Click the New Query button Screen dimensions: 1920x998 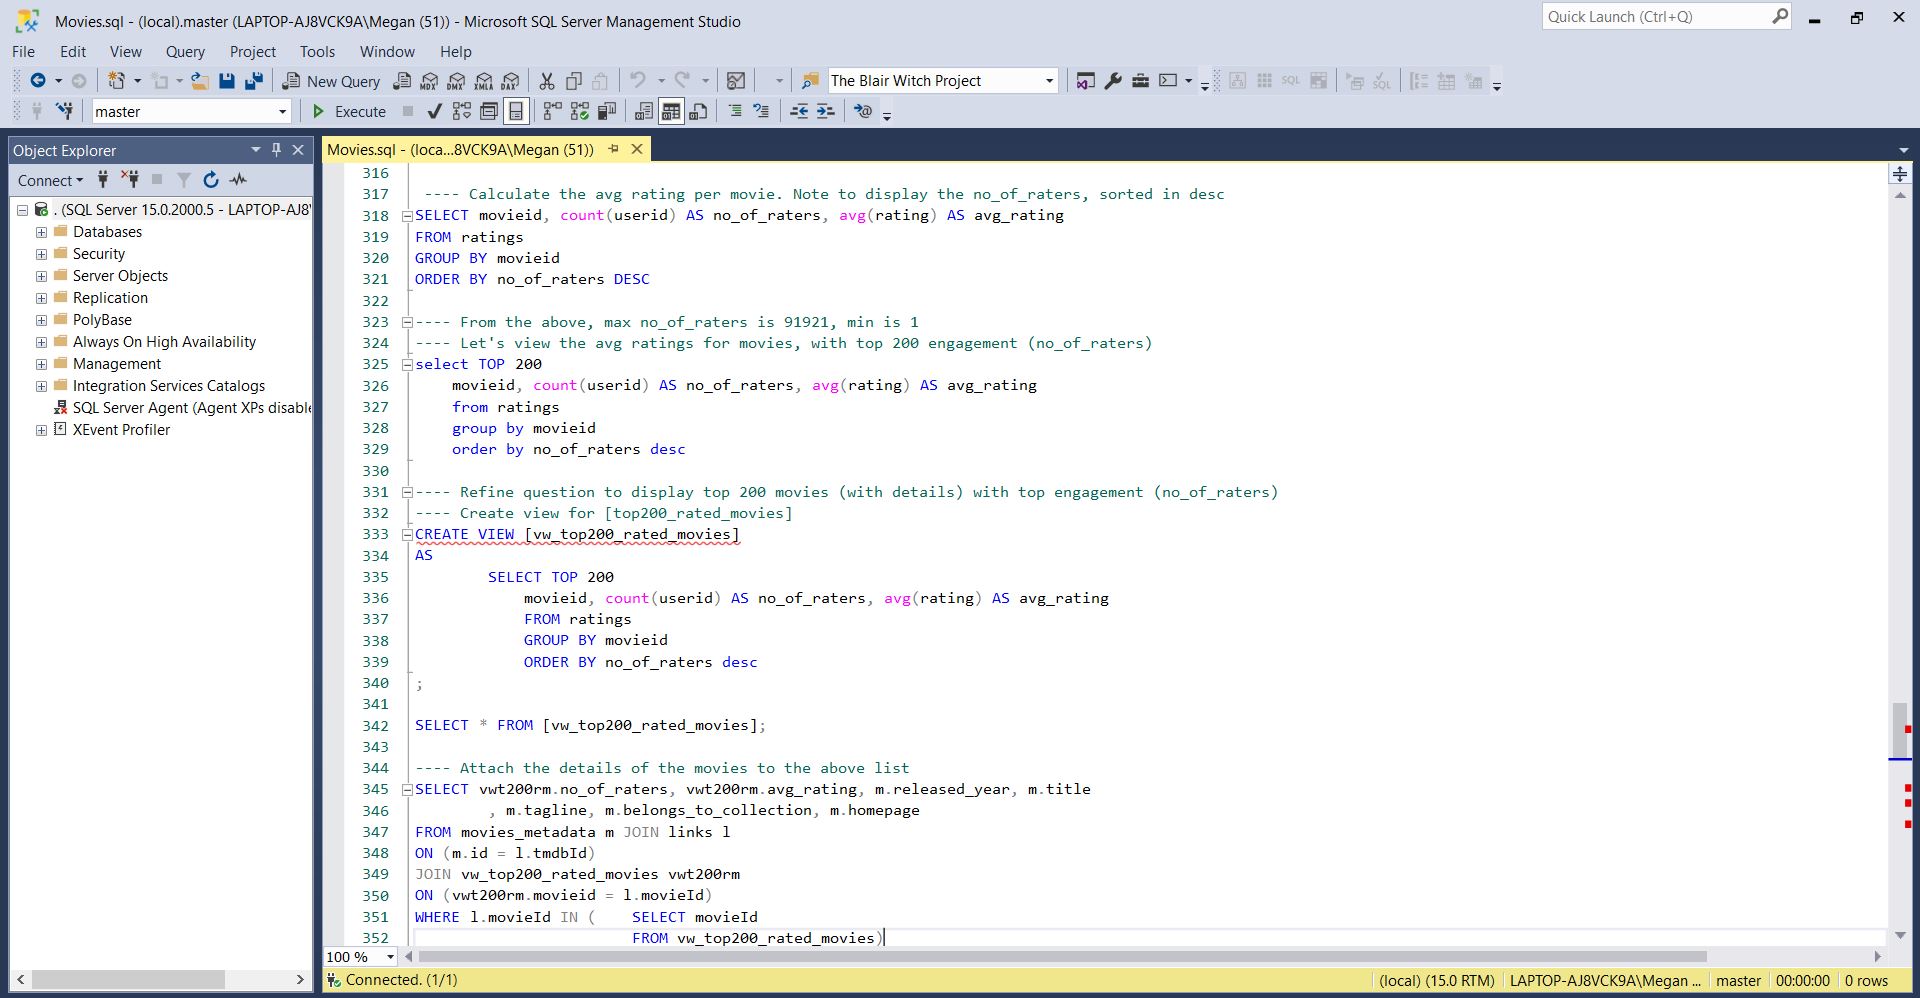pyautogui.click(x=331, y=81)
